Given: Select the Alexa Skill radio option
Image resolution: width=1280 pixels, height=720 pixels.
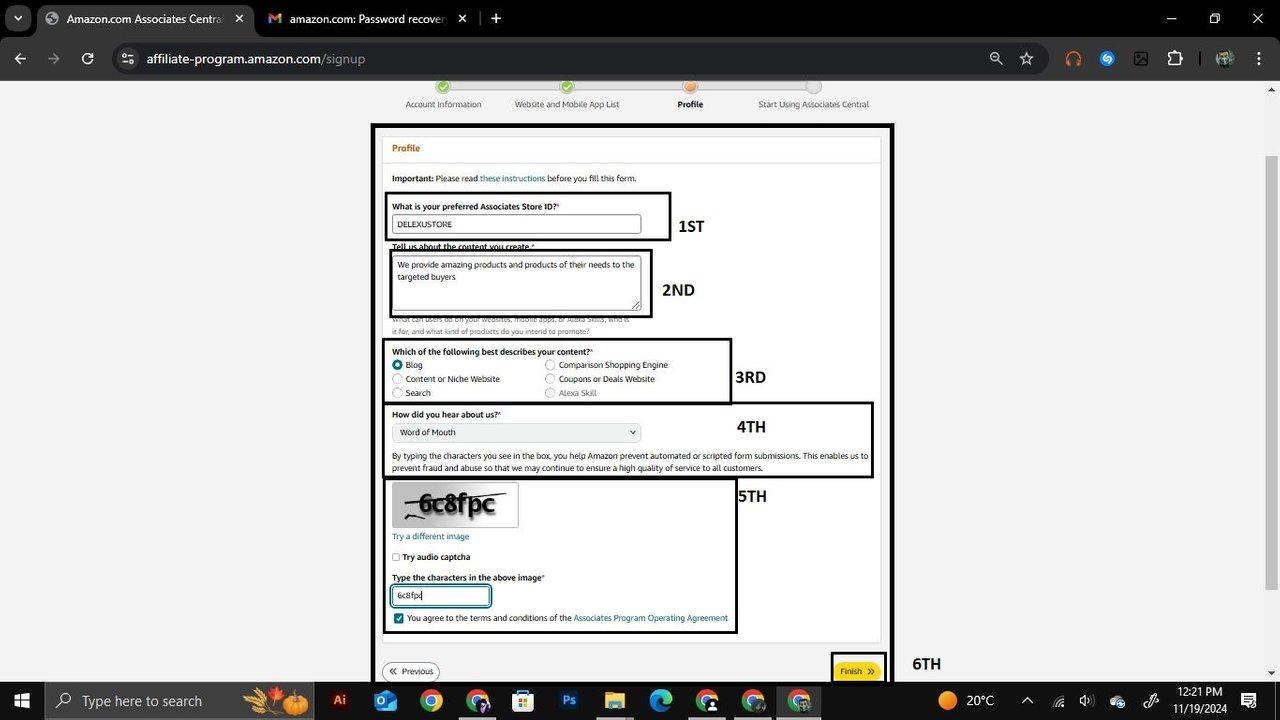Looking at the screenshot, I should [550, 393].
